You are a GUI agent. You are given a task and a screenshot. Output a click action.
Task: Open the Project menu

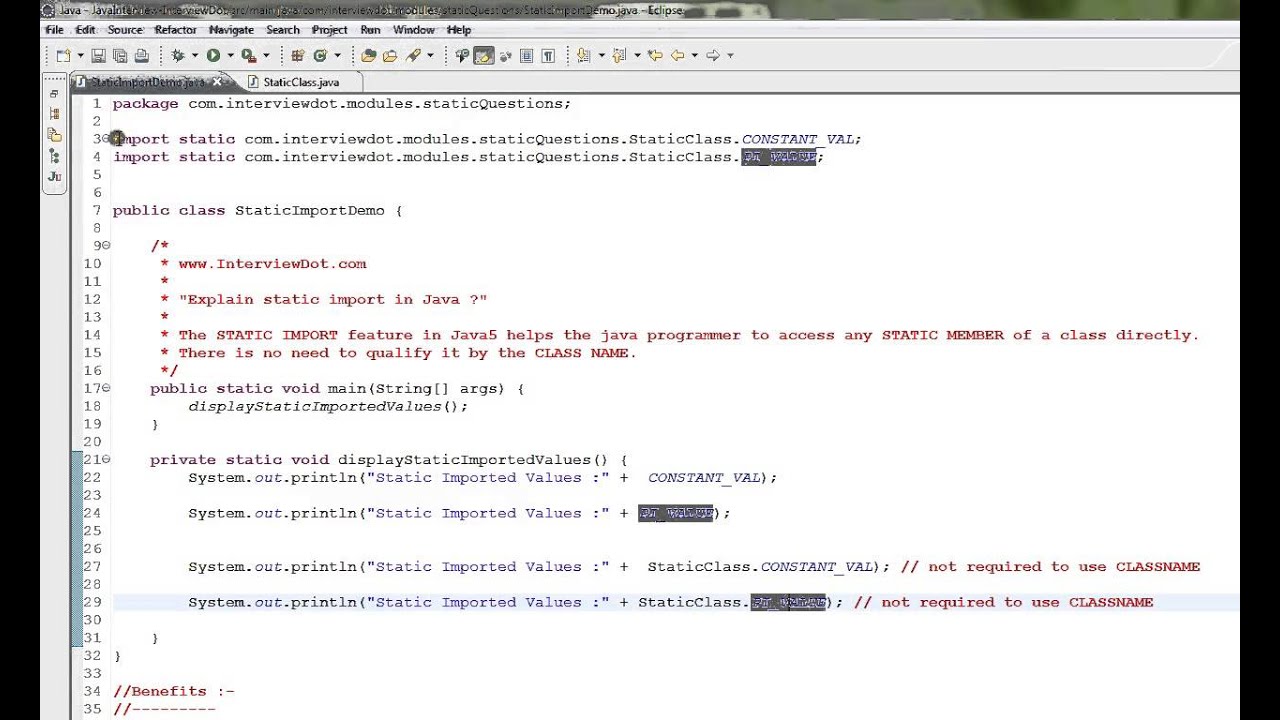[329, 30]
